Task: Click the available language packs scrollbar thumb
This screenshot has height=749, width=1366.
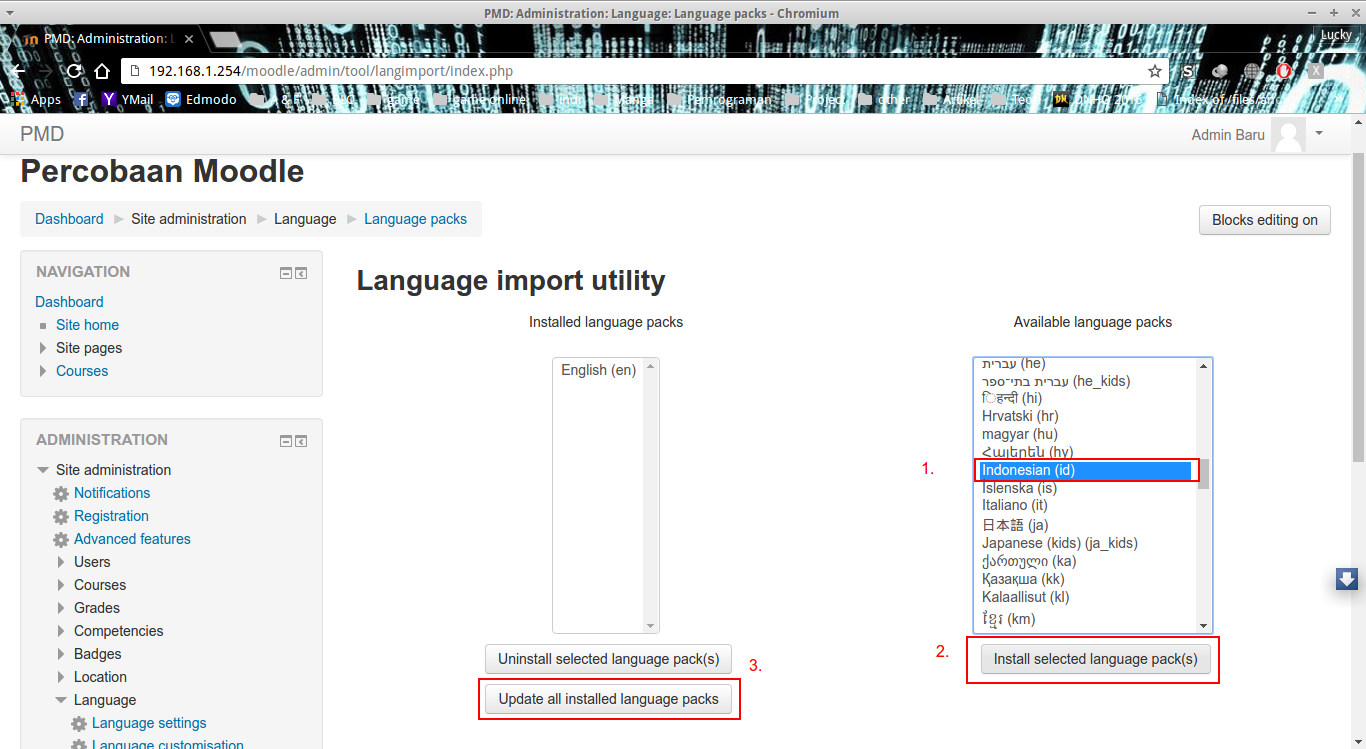Action: click(1204, 474)
